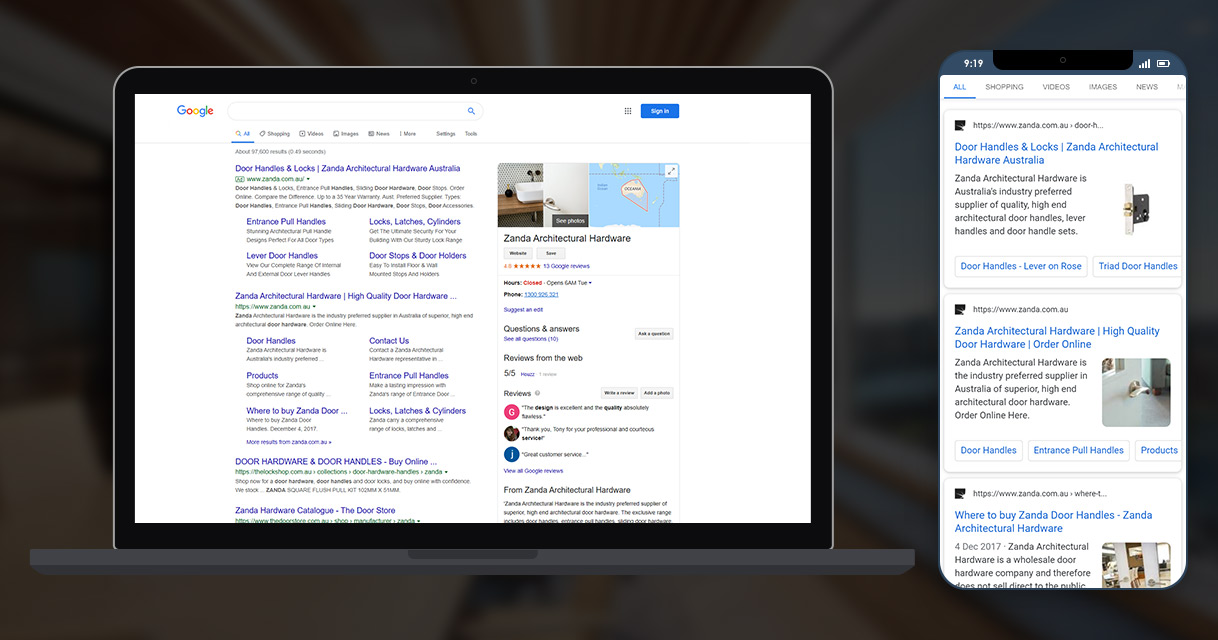Click the Website button in the knowledge panel
Screen dimensions: 1218x640
516,253
